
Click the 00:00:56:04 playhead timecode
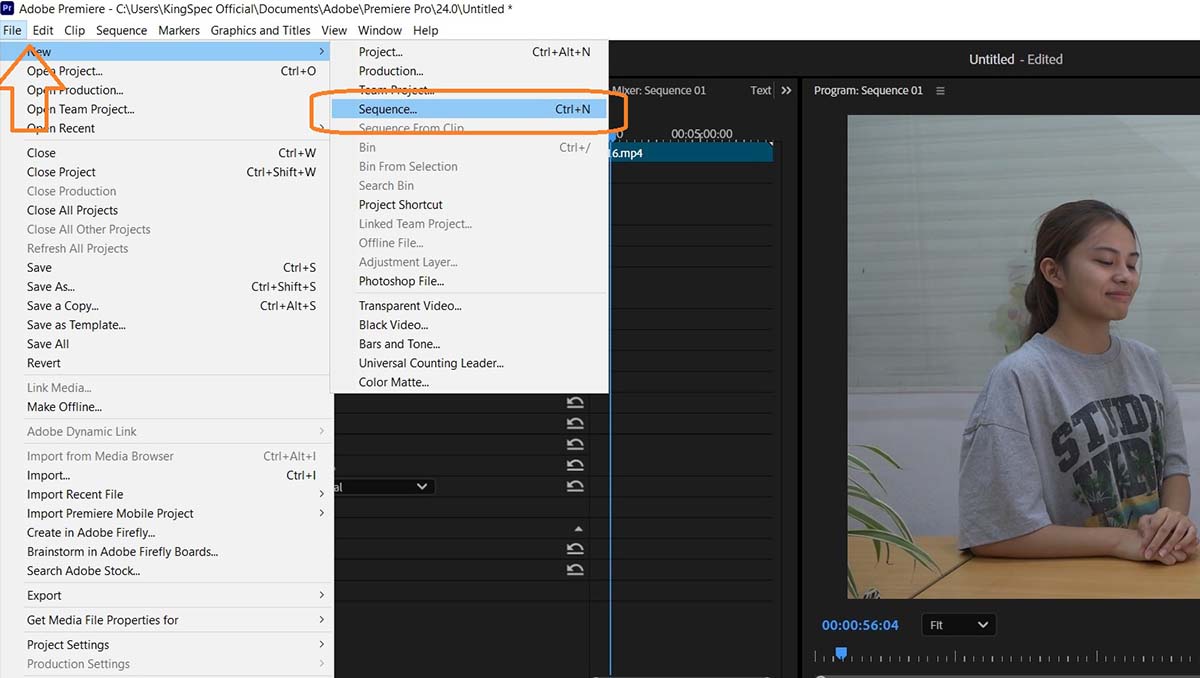[x=860, y=625]
